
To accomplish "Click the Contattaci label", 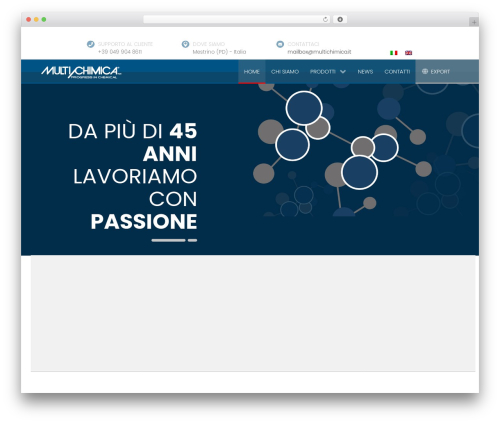I will (303, 44).
